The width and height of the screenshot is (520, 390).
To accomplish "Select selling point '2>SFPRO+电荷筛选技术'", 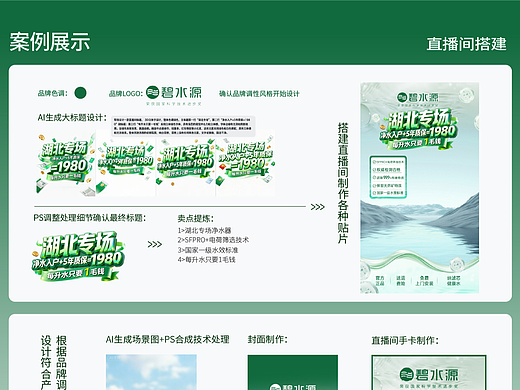I will [x=213, y=240].
